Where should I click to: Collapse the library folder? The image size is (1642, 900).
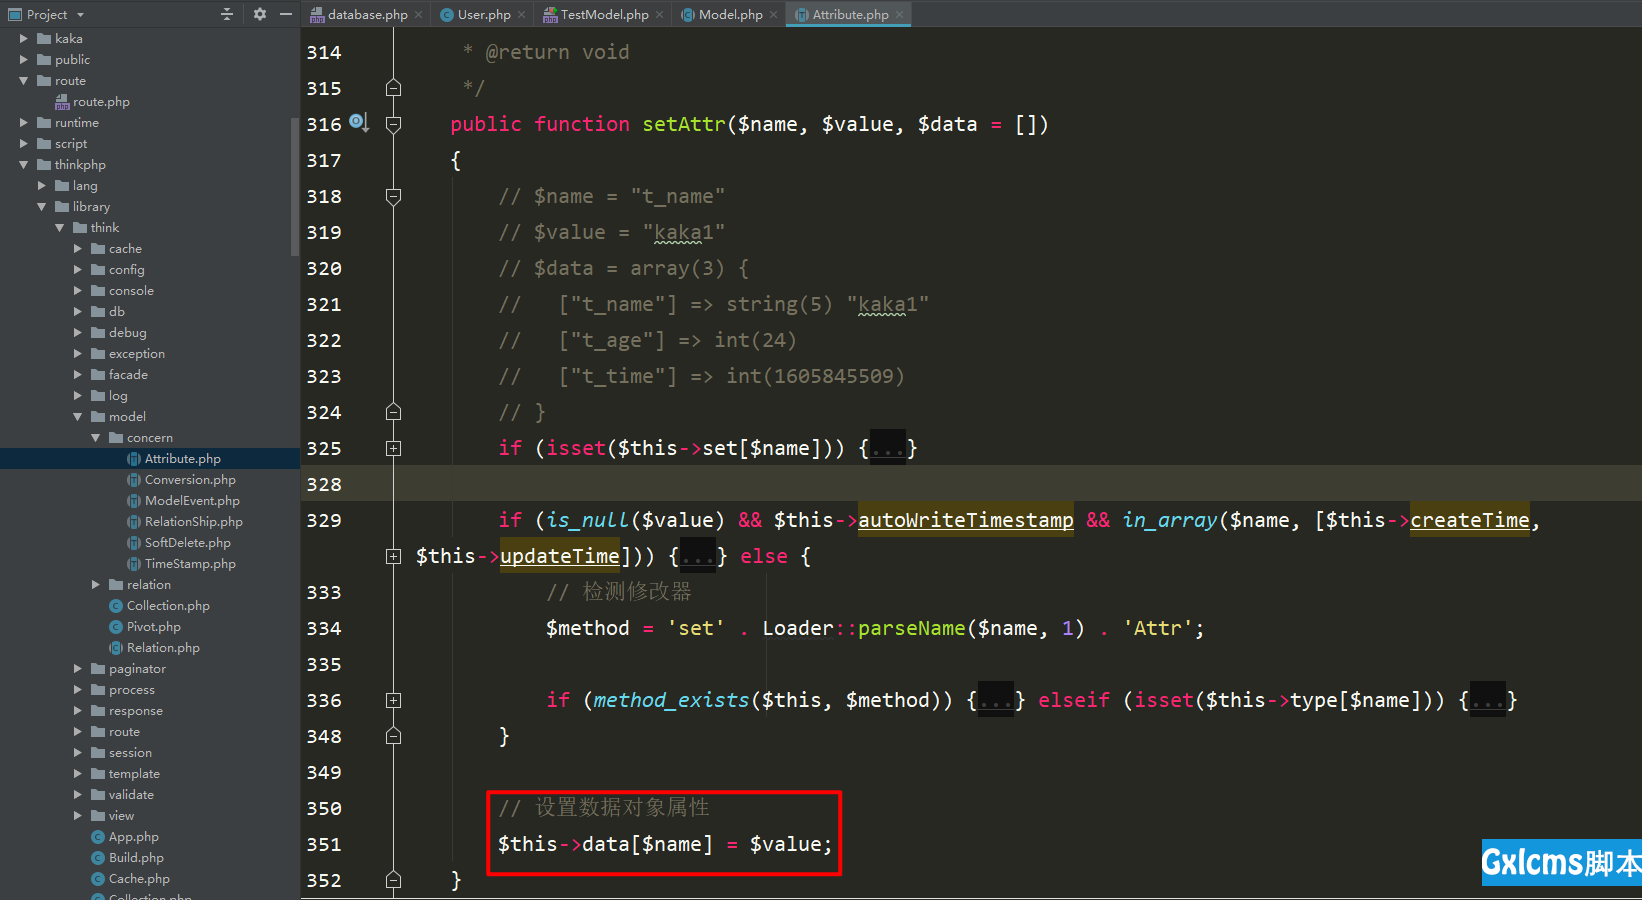tap(42, 207)
